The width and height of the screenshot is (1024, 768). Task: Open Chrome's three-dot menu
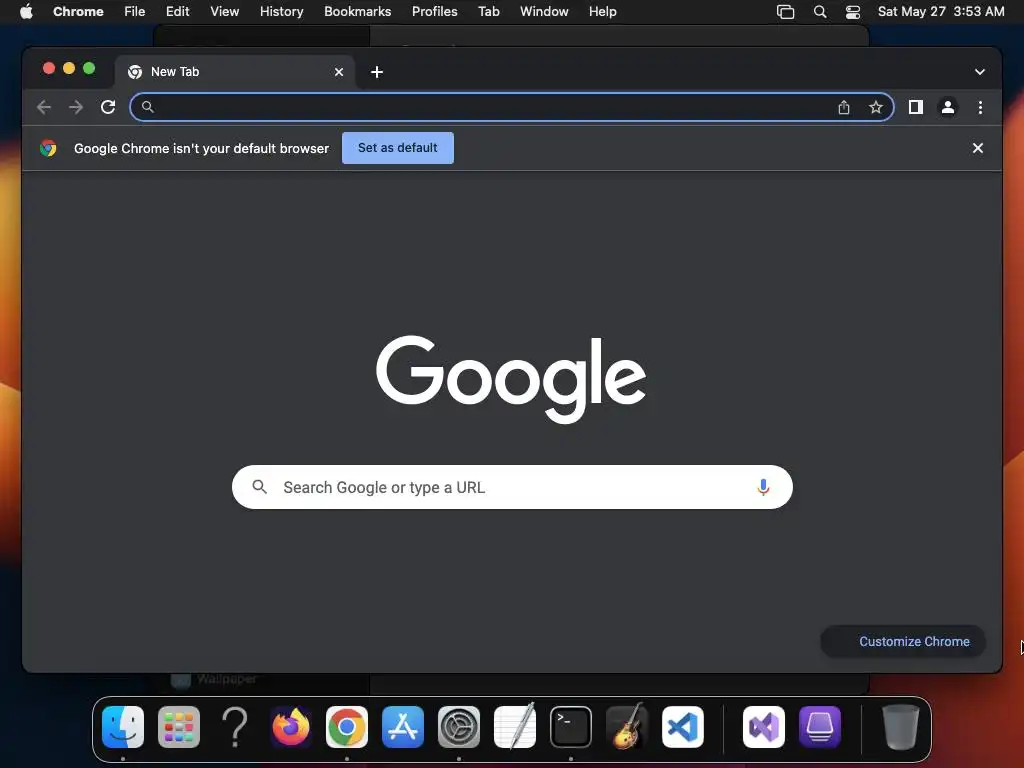click(980, 107)
